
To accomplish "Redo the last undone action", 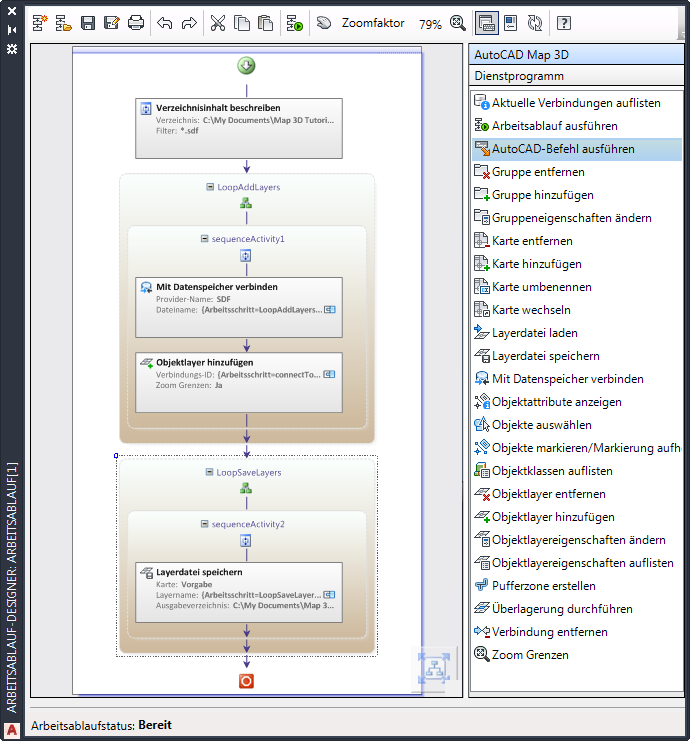I will click(189, 23).
